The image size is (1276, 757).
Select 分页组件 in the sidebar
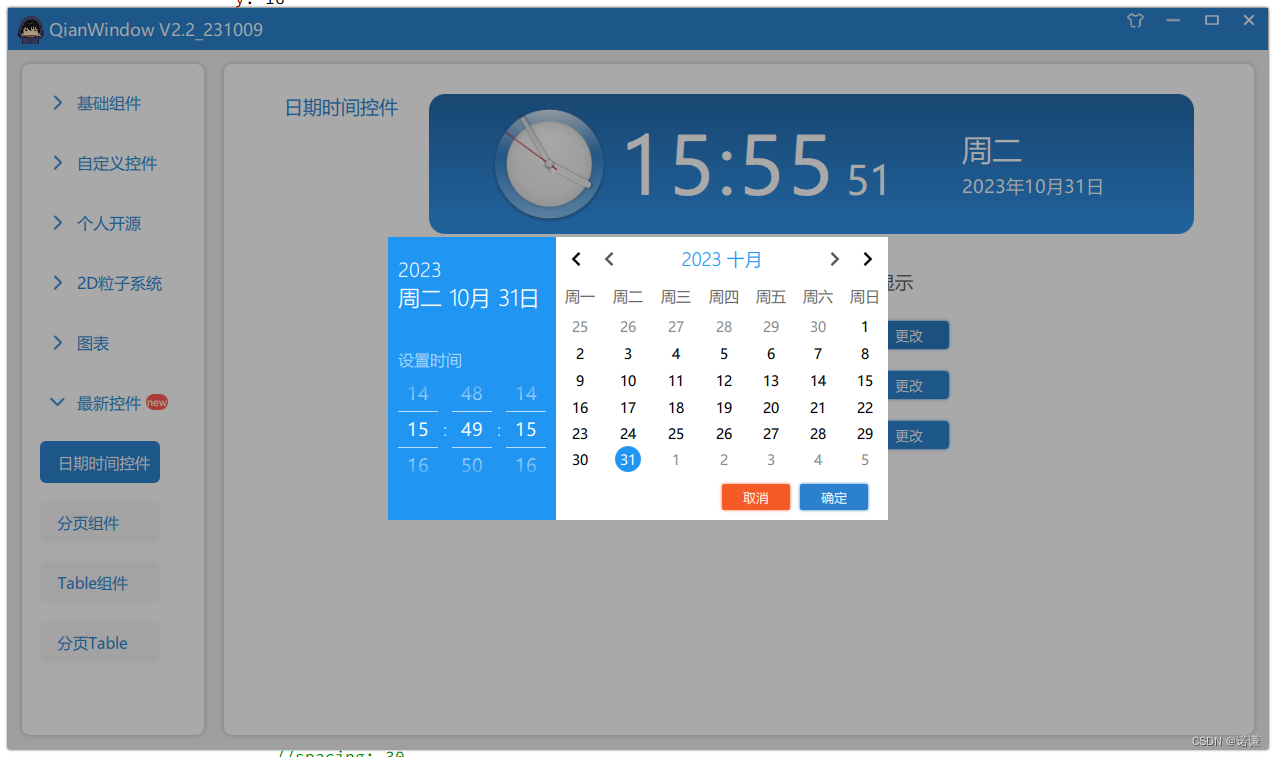coord(99,522)
